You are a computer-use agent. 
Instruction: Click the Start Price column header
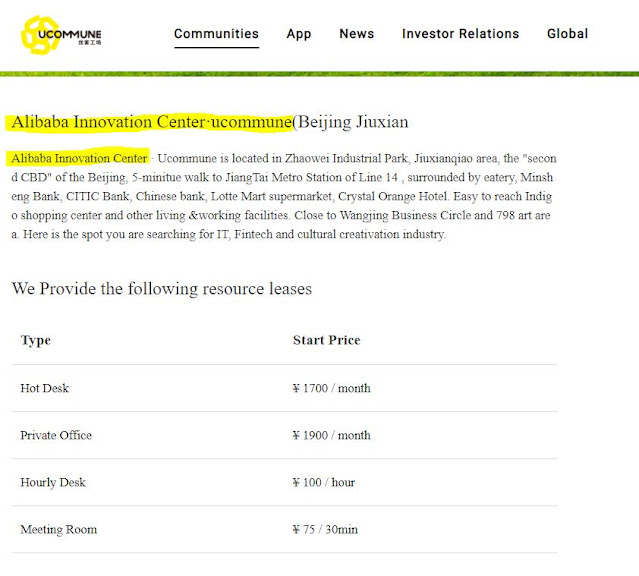(327, 340)
